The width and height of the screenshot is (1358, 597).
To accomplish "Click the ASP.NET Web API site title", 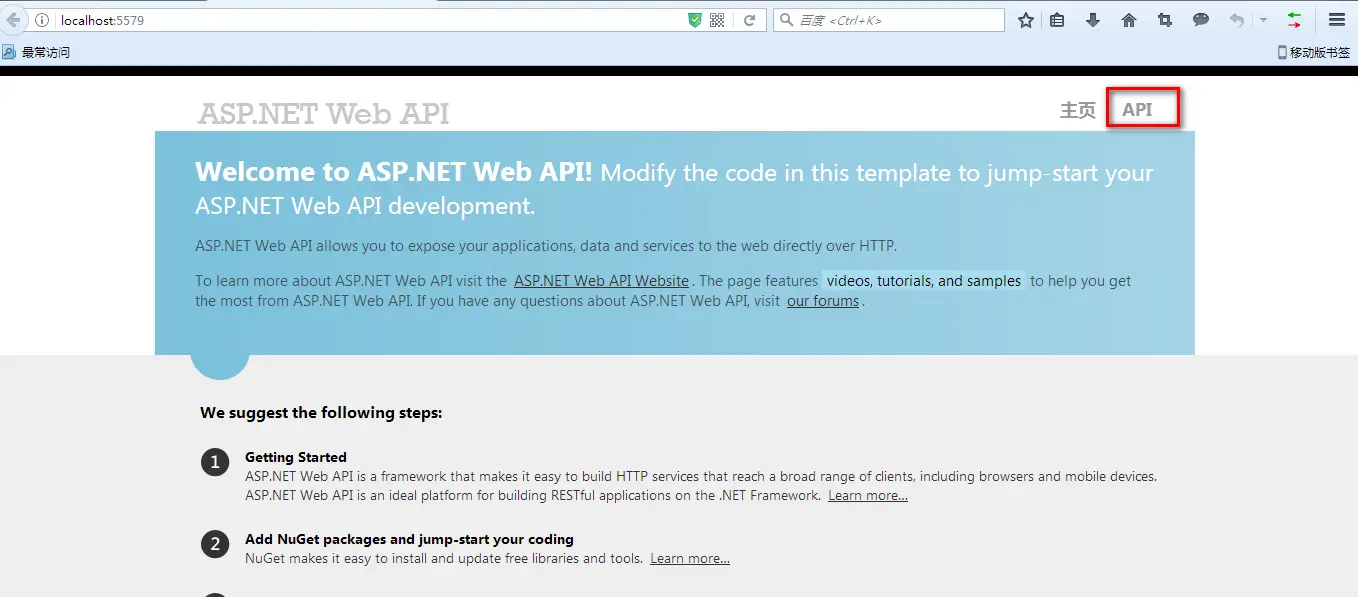I will 323,113.
